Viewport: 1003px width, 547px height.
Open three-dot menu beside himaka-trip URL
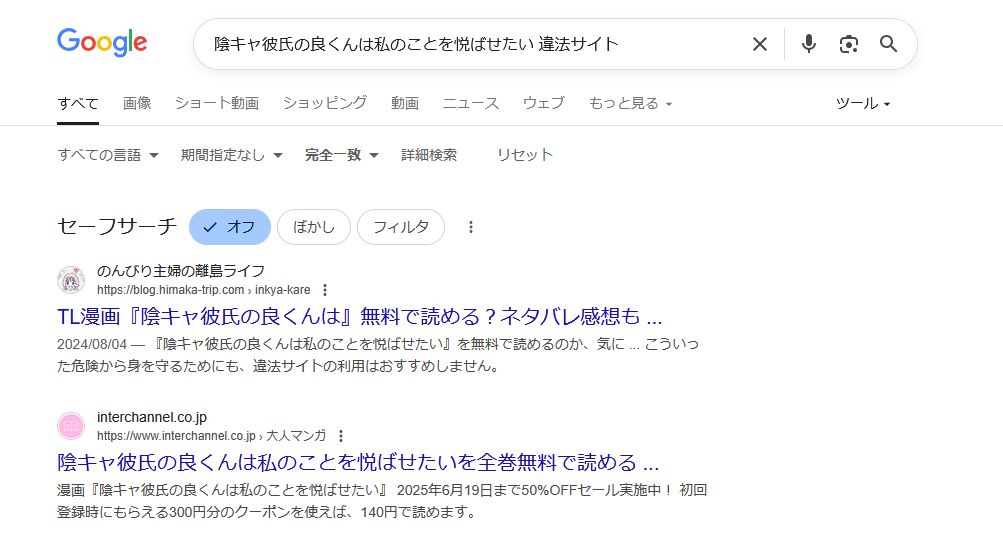[325, 290]
